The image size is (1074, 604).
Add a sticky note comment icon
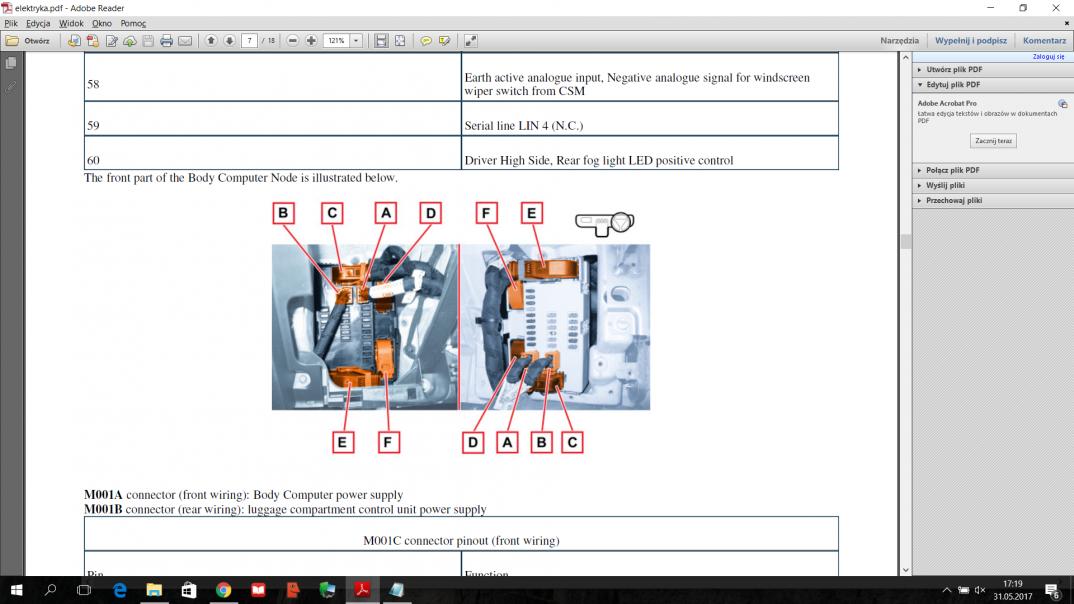[x=426, y=41]
